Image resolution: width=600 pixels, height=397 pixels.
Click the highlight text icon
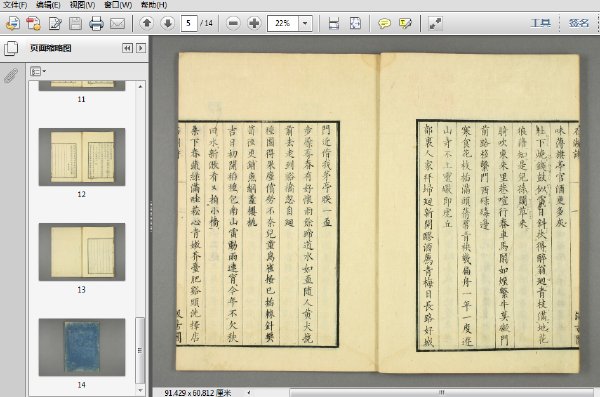pyautogui.click(x=405, y=23)
